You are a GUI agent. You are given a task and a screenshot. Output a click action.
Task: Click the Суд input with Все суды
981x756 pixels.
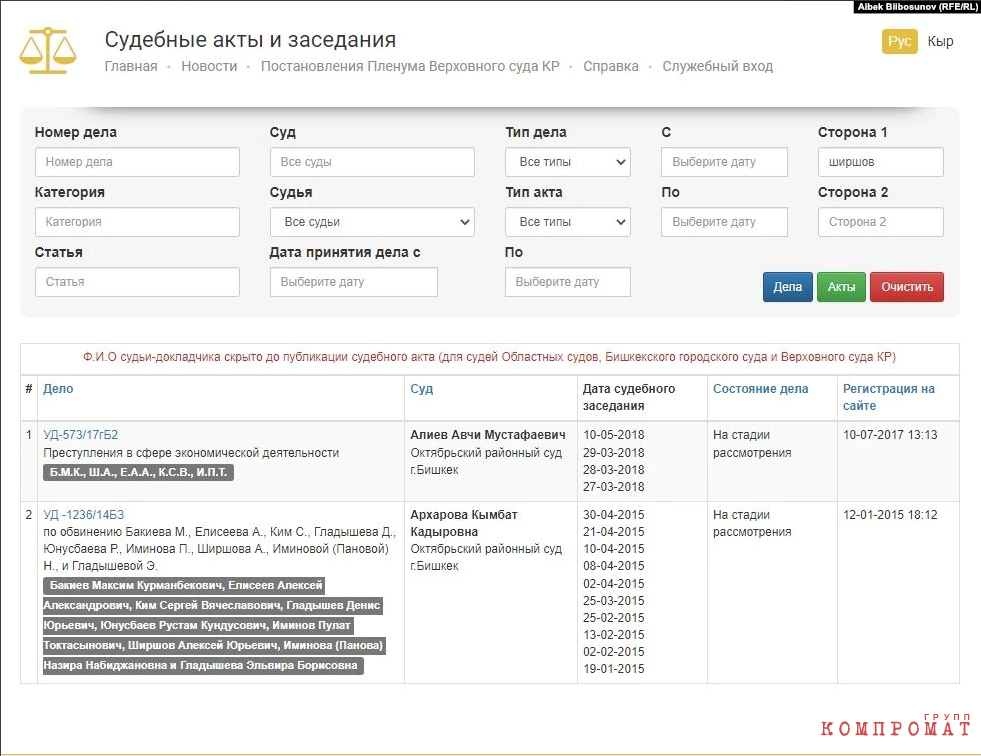click(x=372, y=162)
